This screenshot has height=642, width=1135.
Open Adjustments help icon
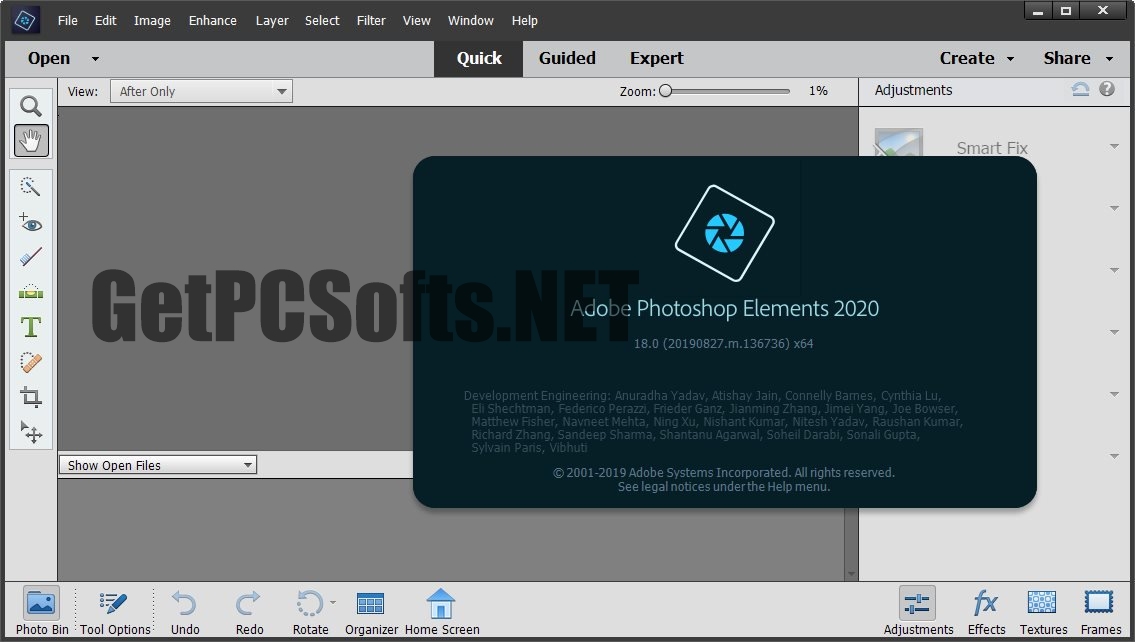click(1107, 89)
